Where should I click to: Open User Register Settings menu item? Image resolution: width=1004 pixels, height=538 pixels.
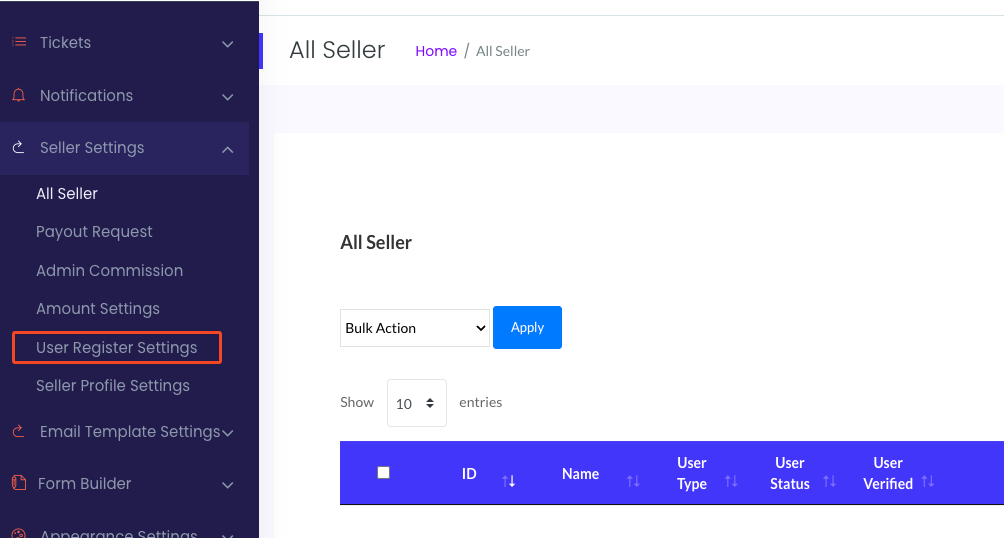[117, 348]
